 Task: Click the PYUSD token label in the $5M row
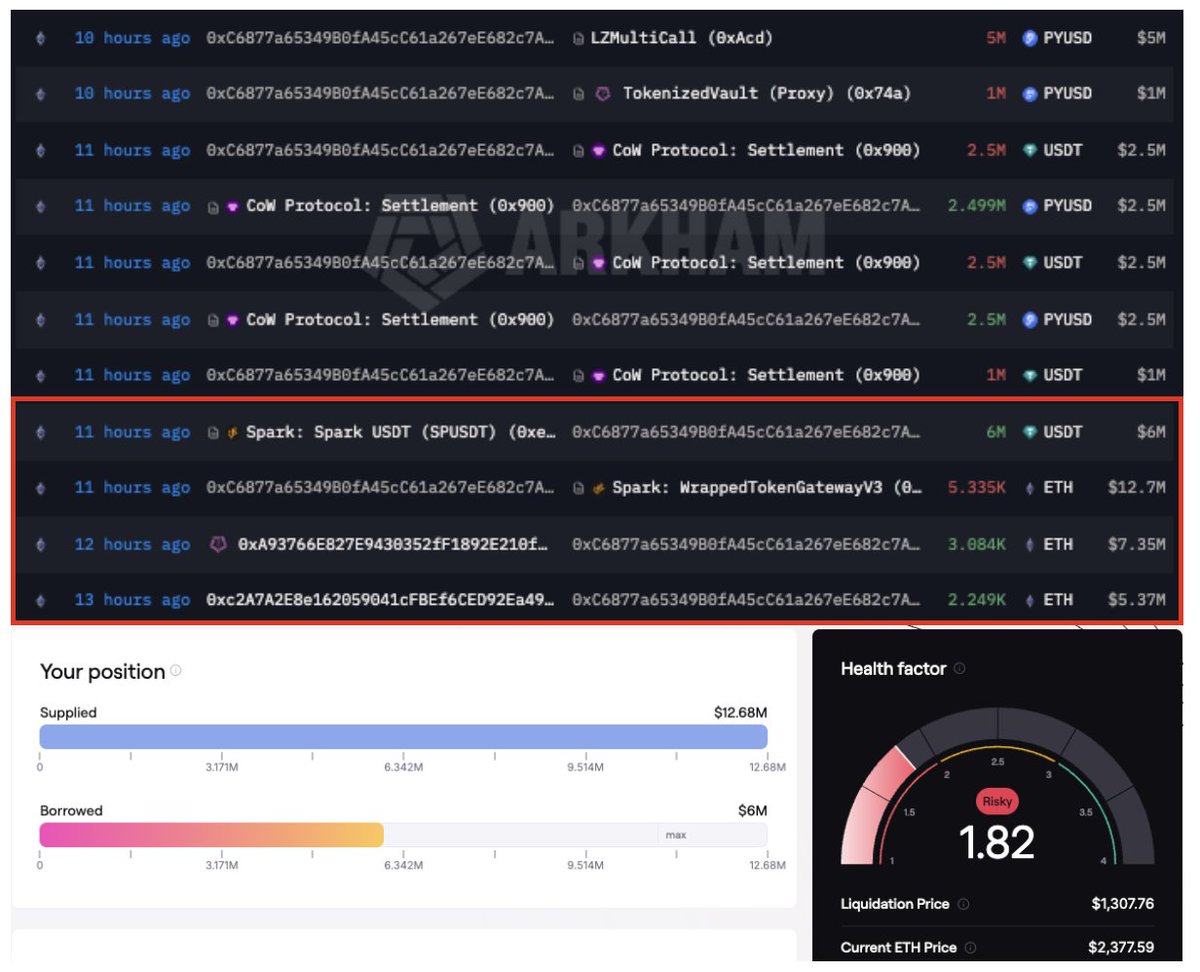click(x=1068, y=38)
